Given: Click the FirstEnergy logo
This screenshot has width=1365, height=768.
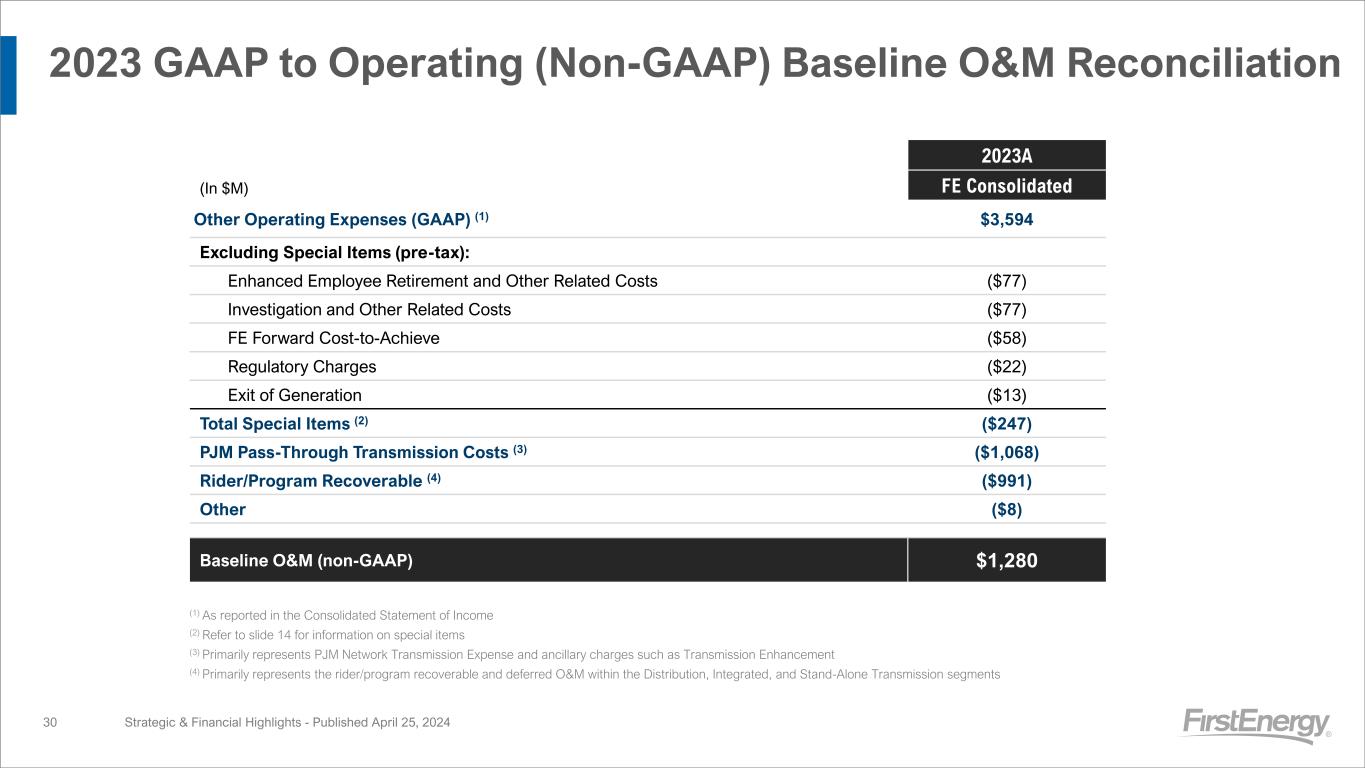Looking at the screenshot, I should [x=1256, y=724].
